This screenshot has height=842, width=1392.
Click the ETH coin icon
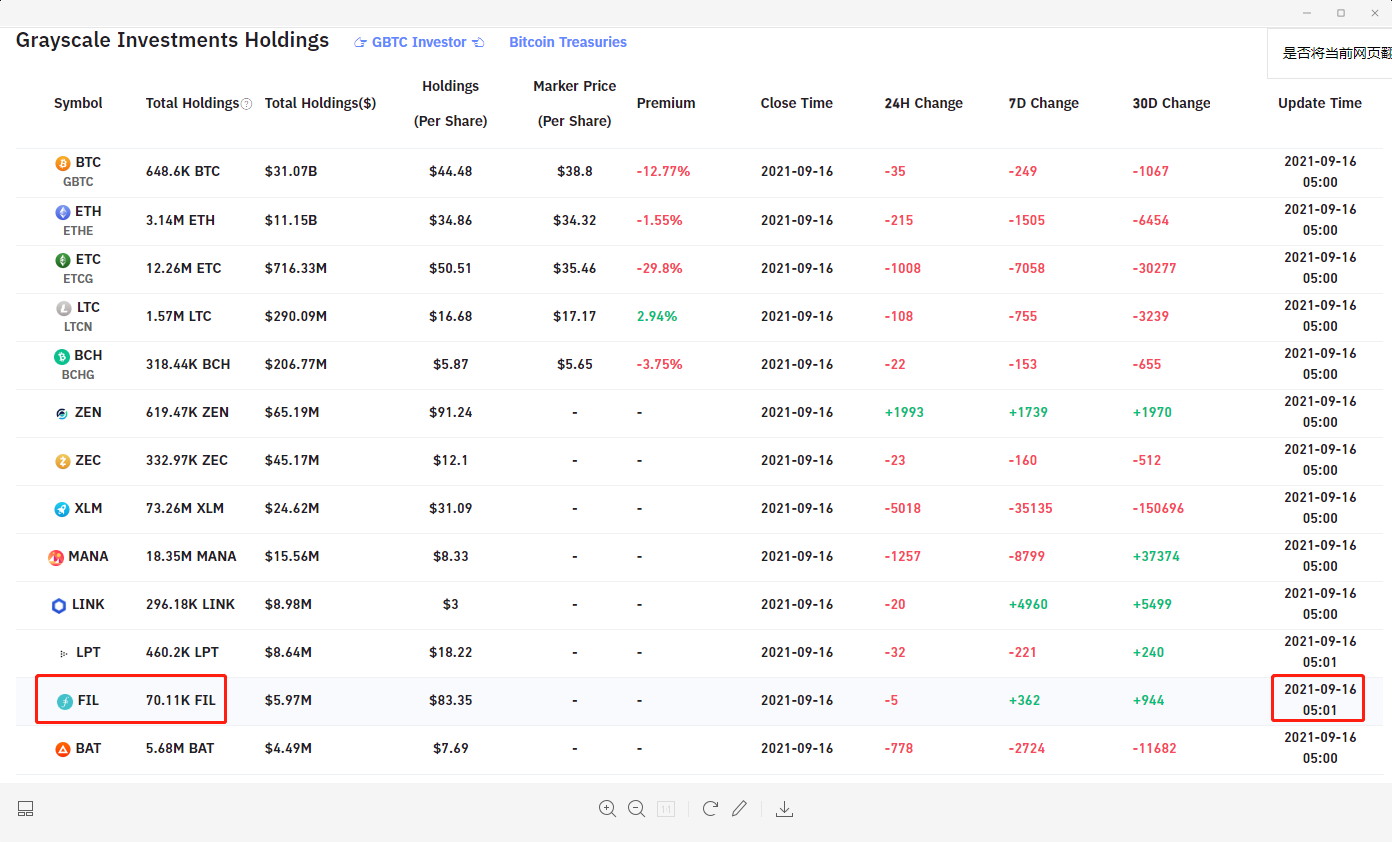click(x=63, y=212)
